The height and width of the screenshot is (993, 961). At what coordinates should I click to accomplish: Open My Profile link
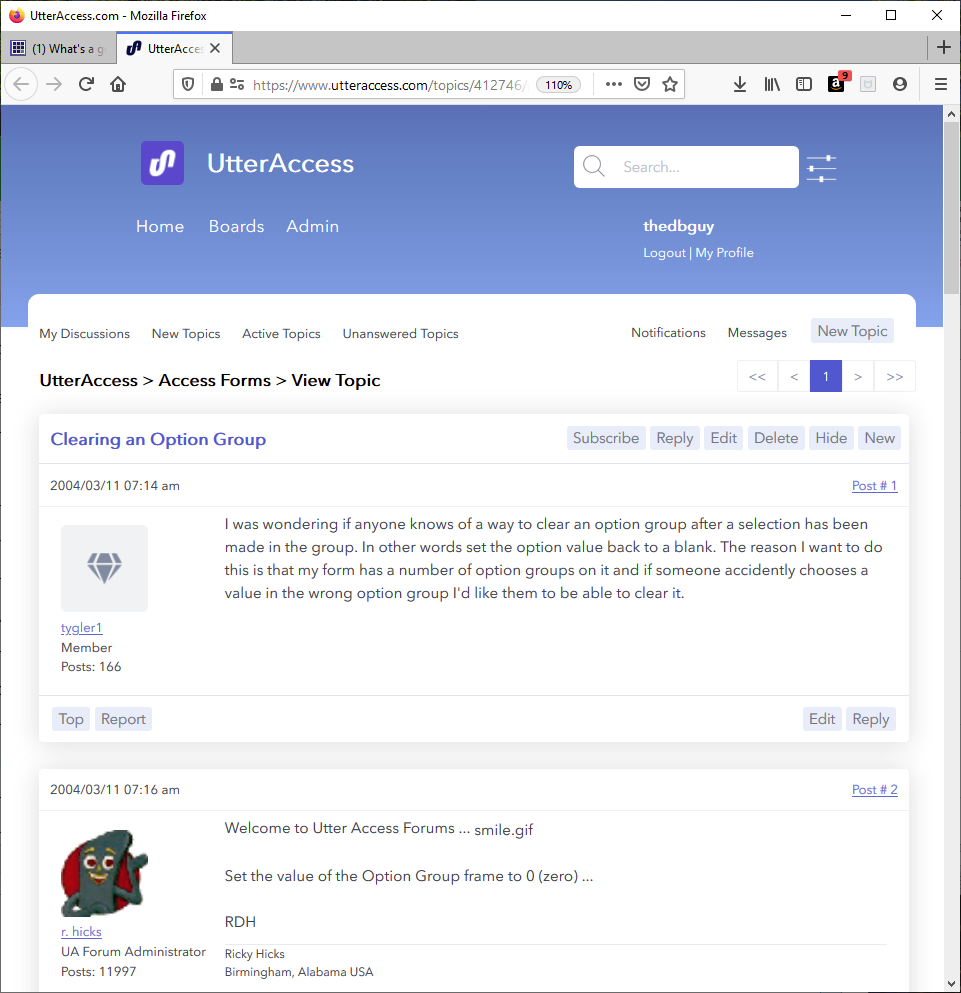coord(724,252)
